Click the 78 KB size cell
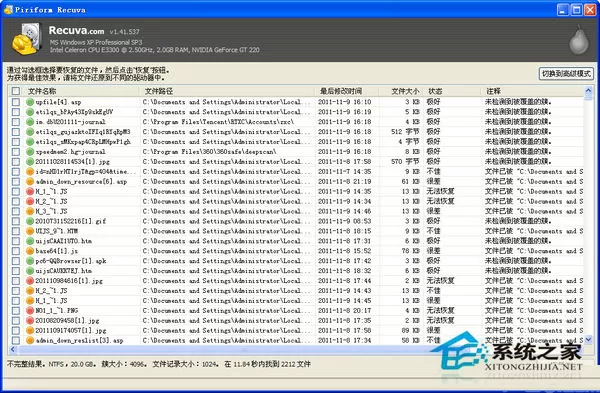The height and width of the screenshot is (393, 600). pos(410,251)
